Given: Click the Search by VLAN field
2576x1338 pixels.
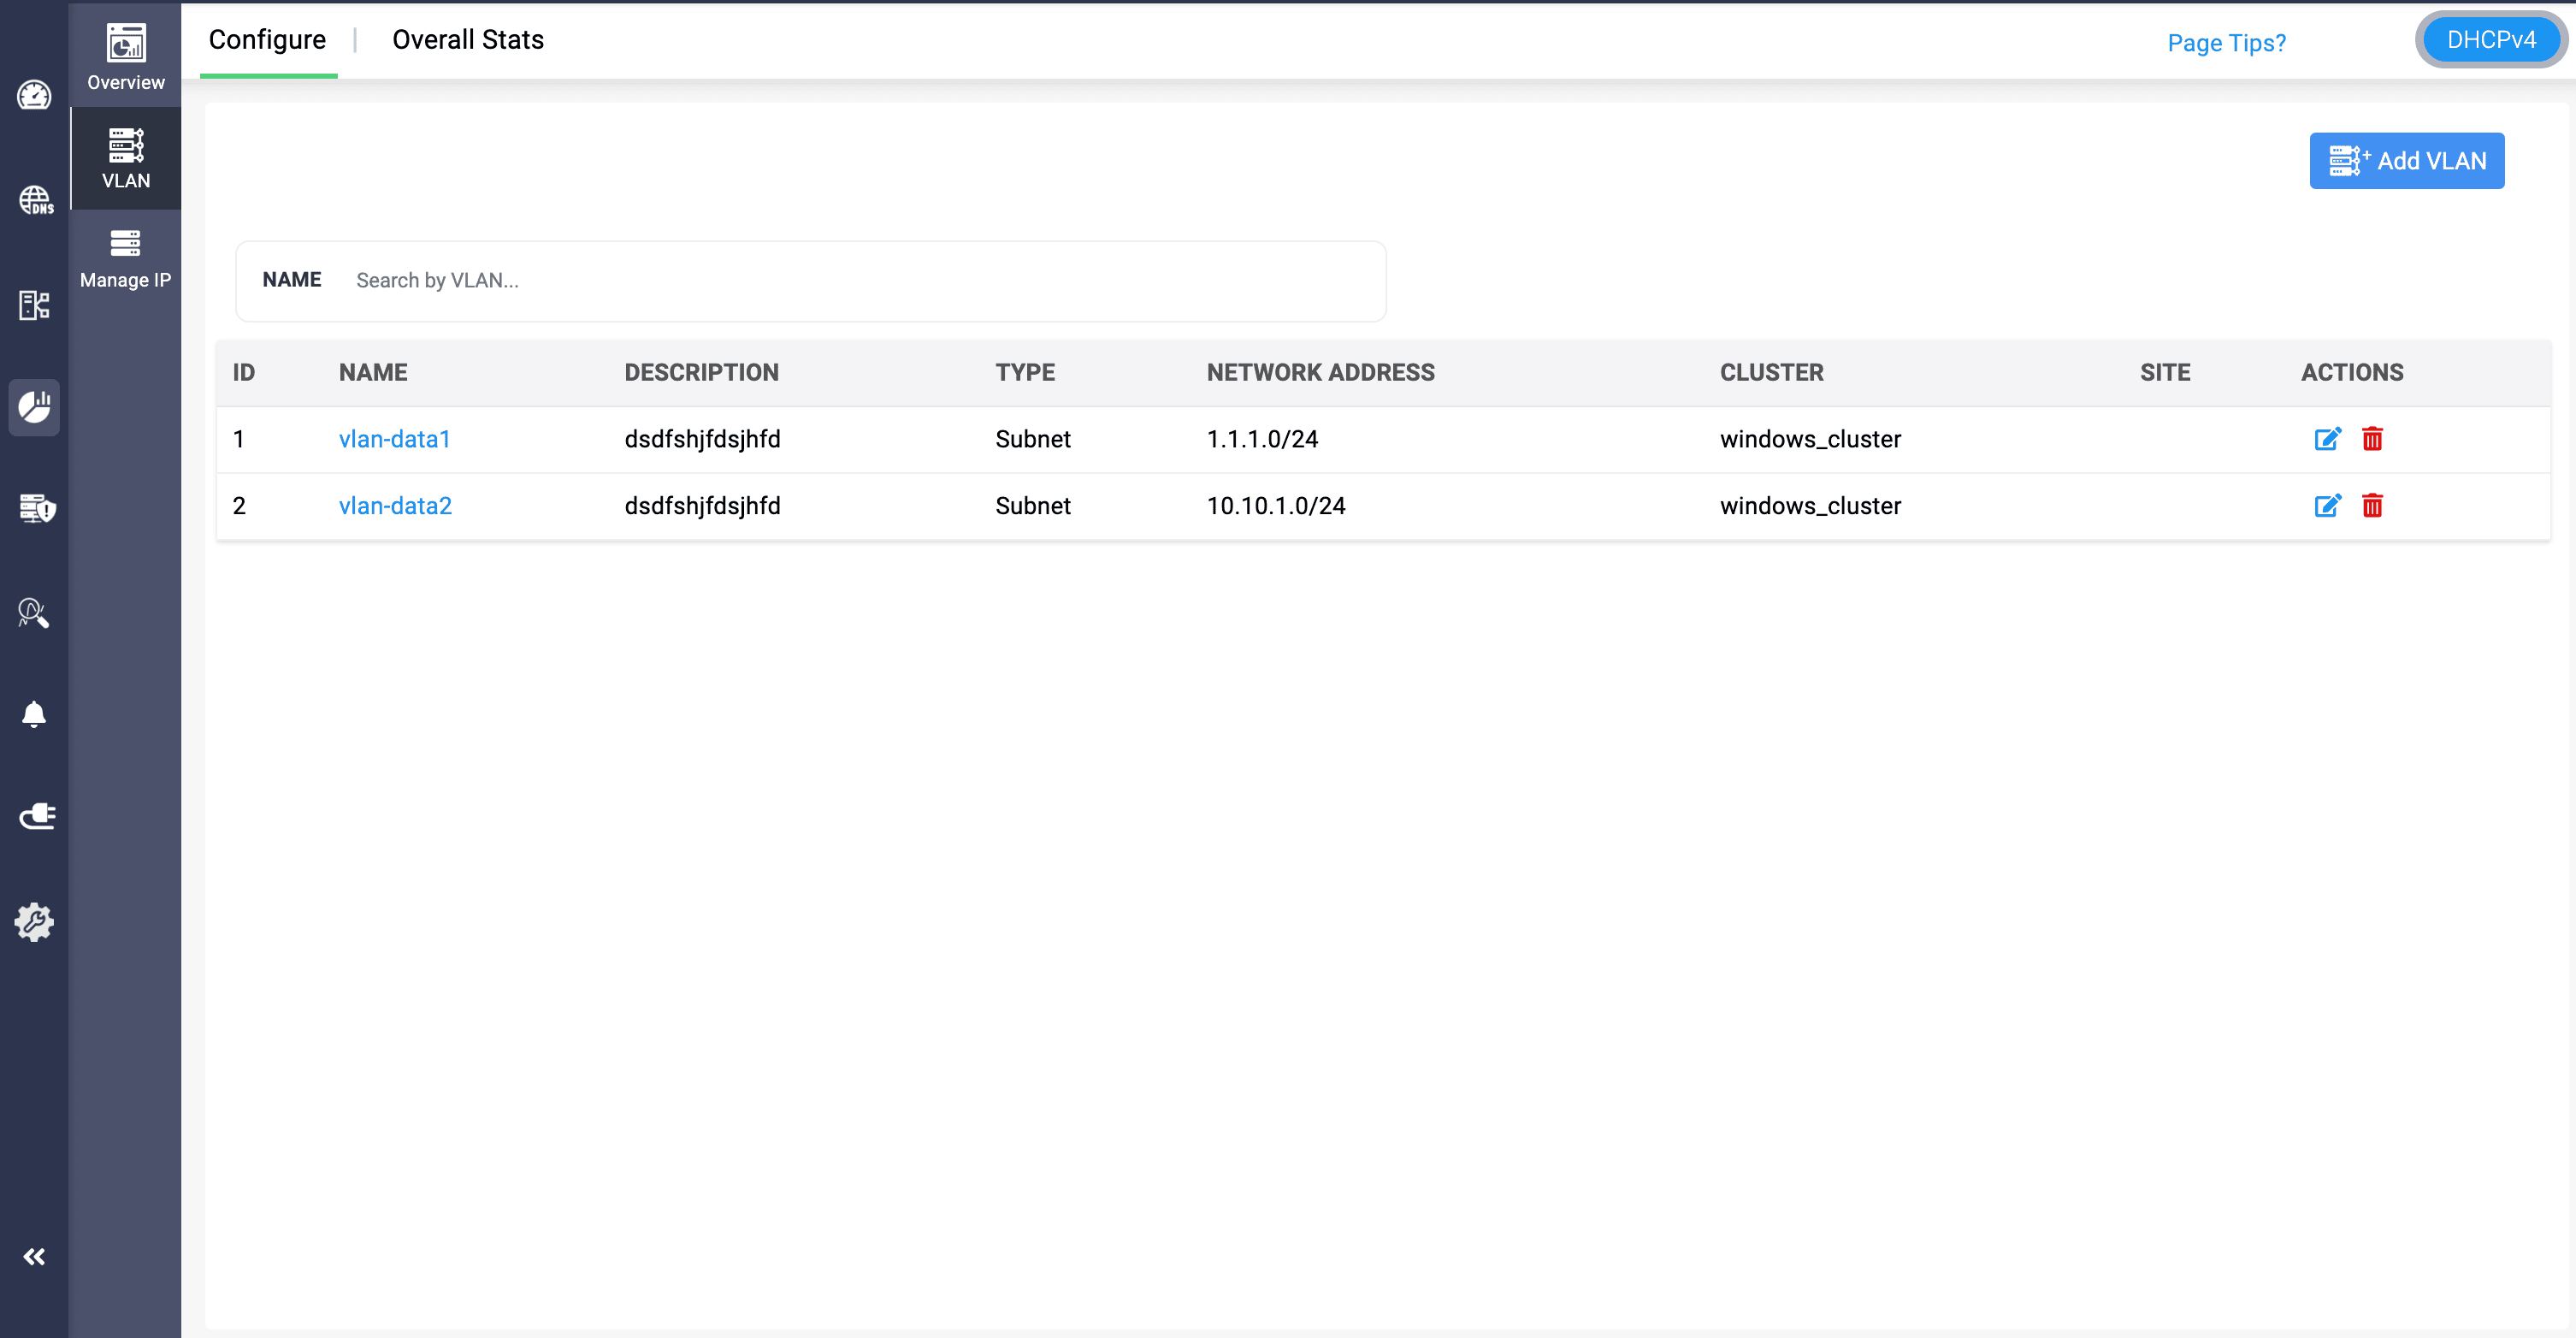Looking at the screenshot, I should (x=860, y=281).
